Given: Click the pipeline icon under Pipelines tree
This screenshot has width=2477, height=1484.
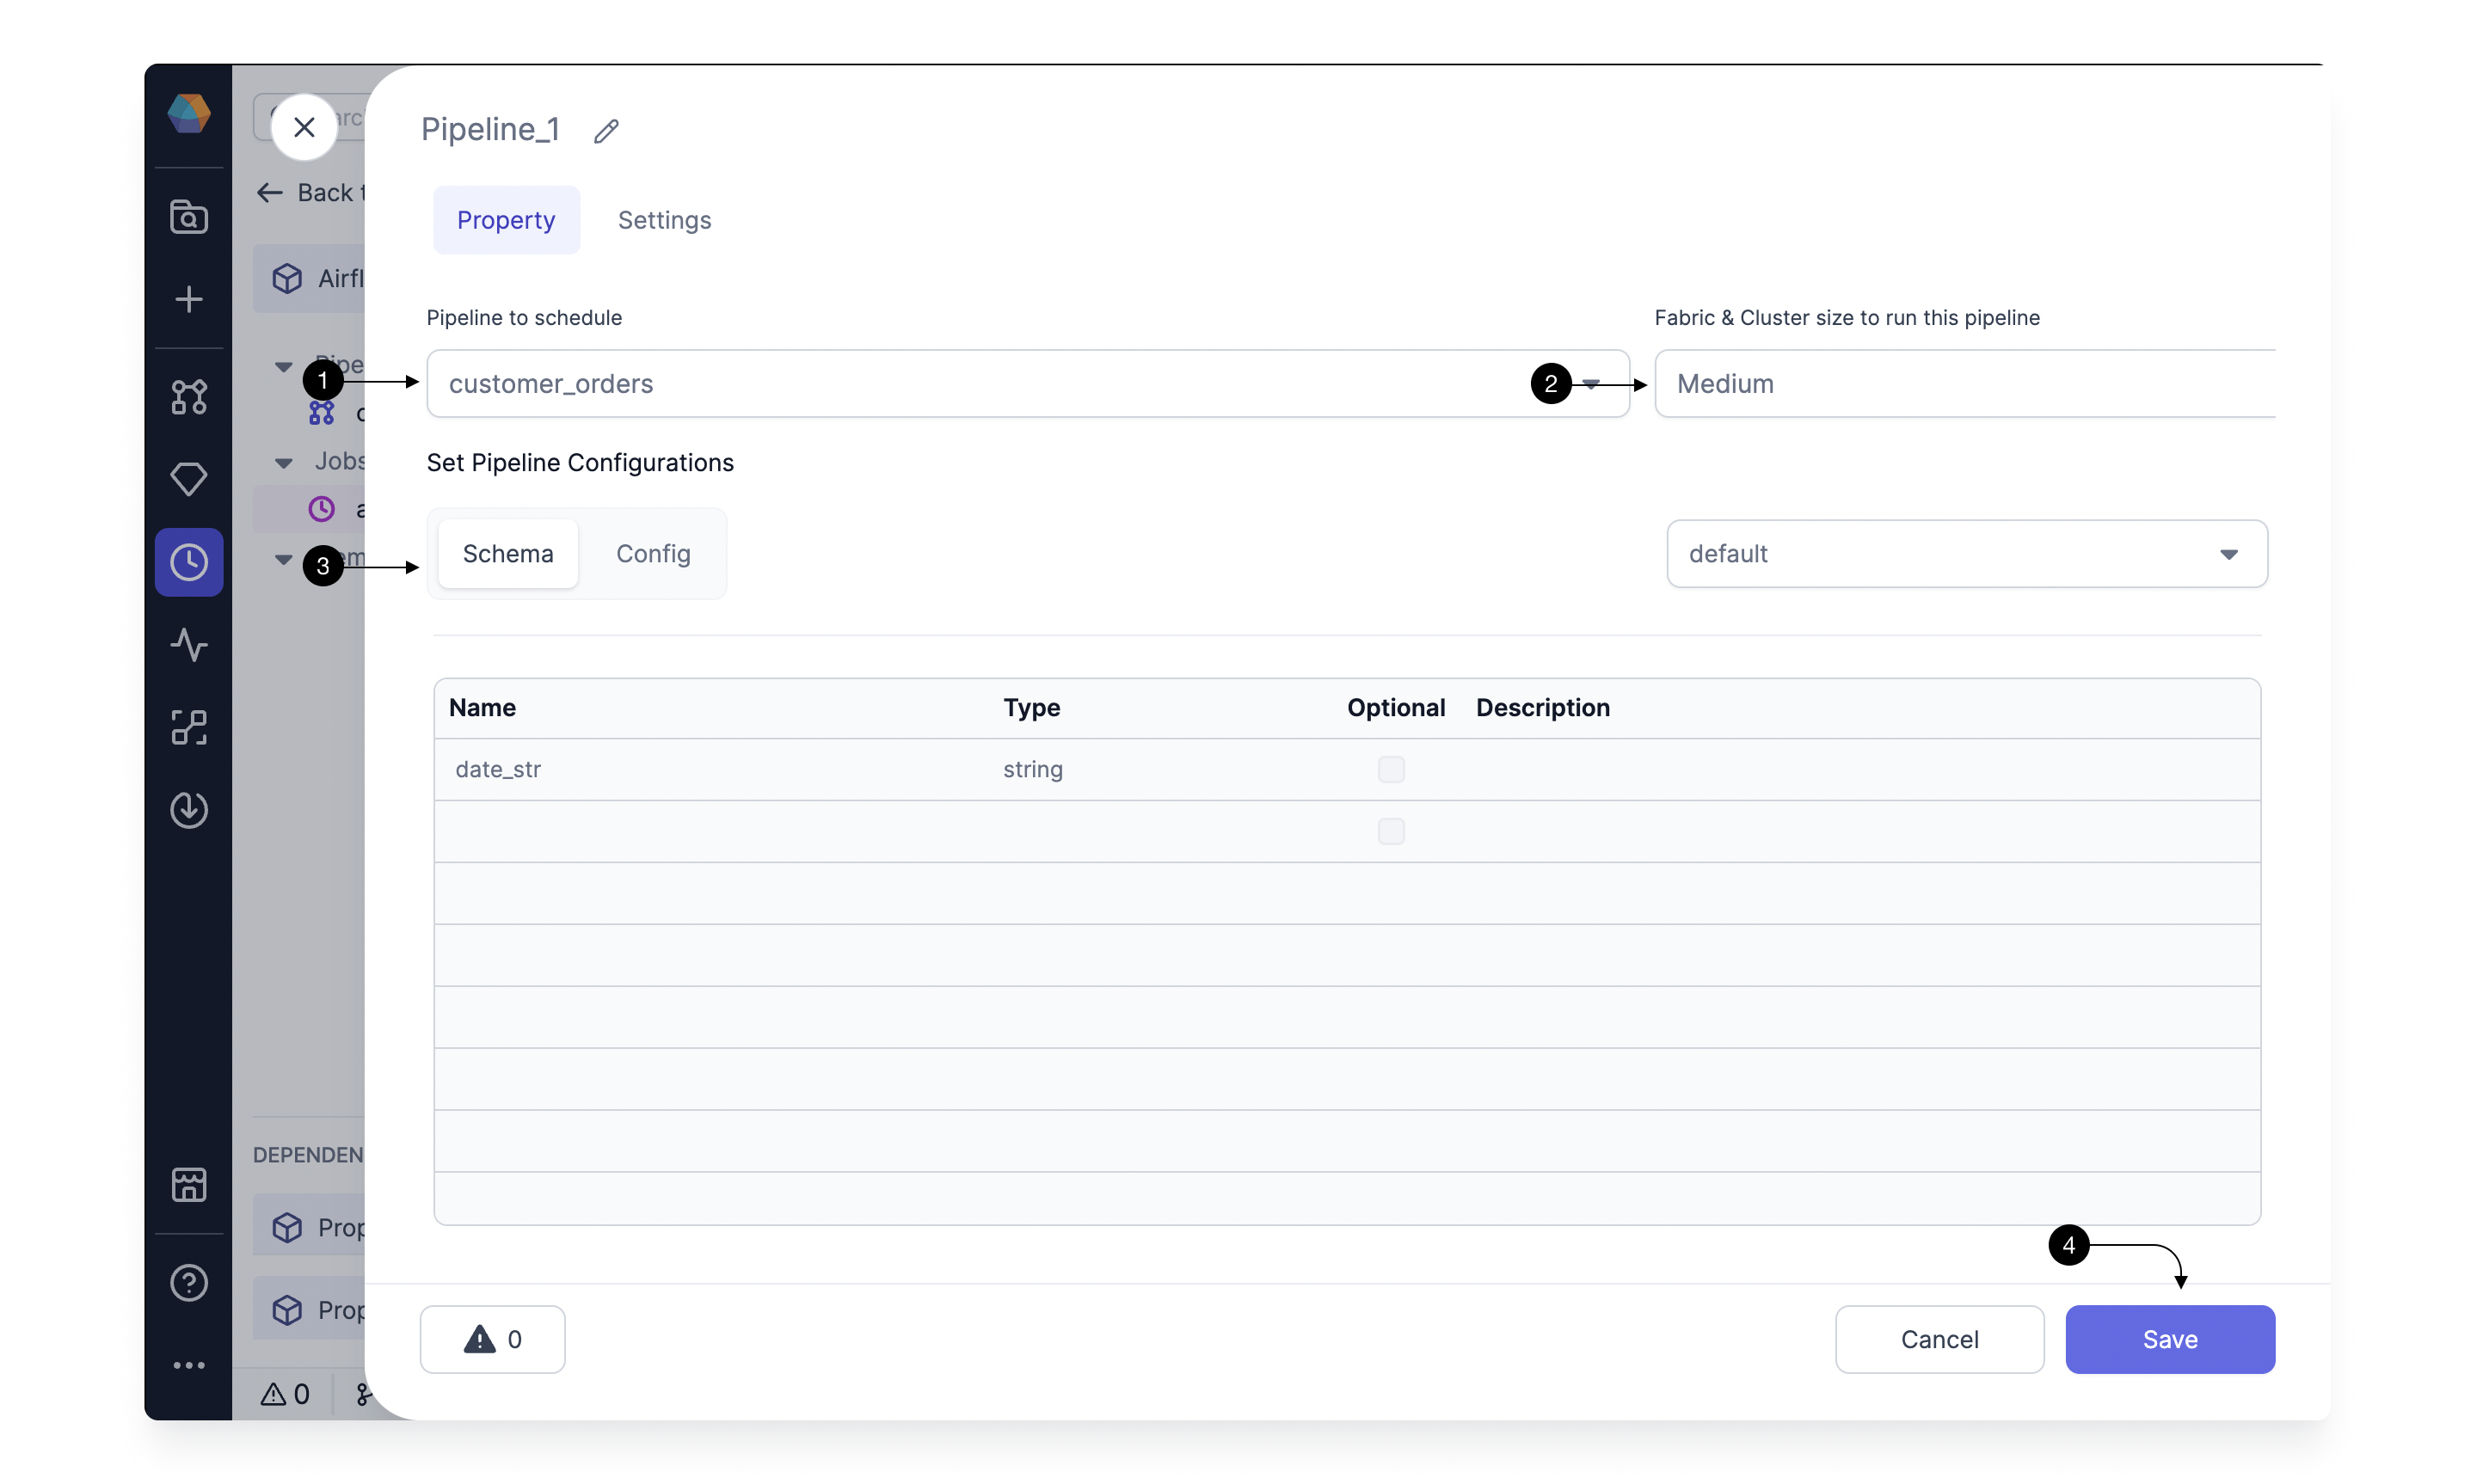Looking at the screenshot, I should pyautogui.click(x=321, y=413).
